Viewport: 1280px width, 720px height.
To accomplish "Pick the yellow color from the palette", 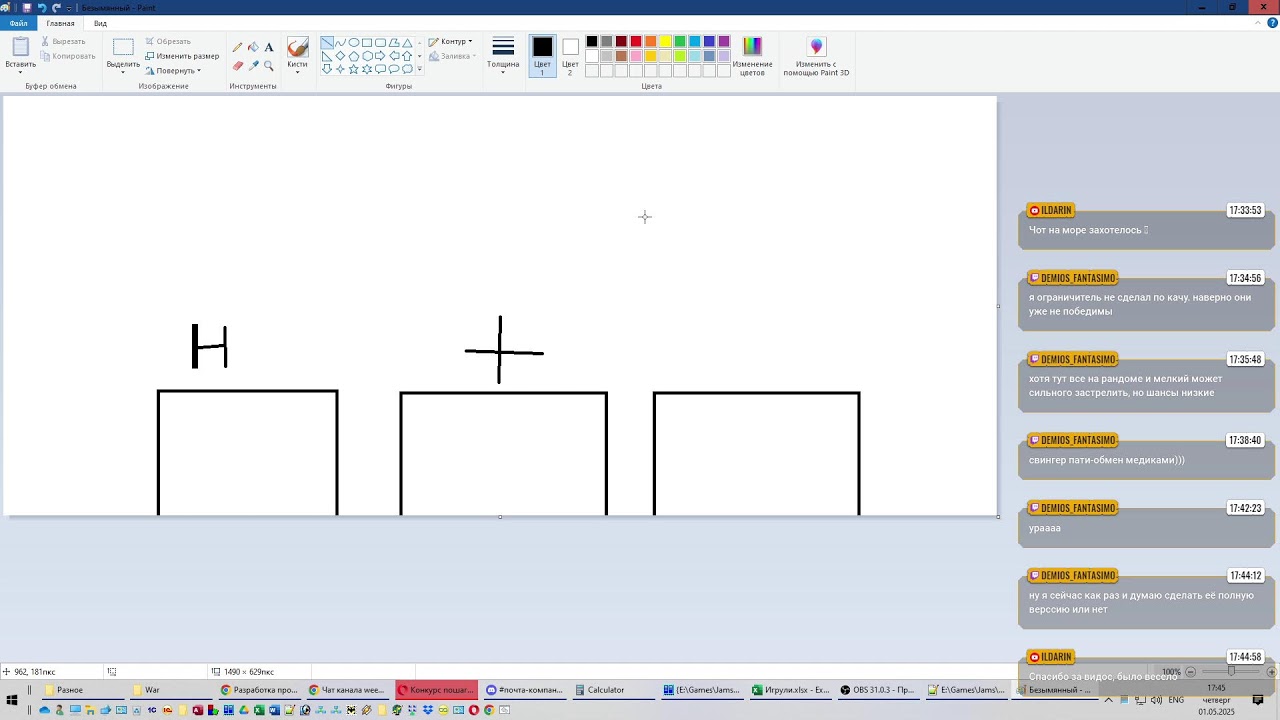I will 665,42.
